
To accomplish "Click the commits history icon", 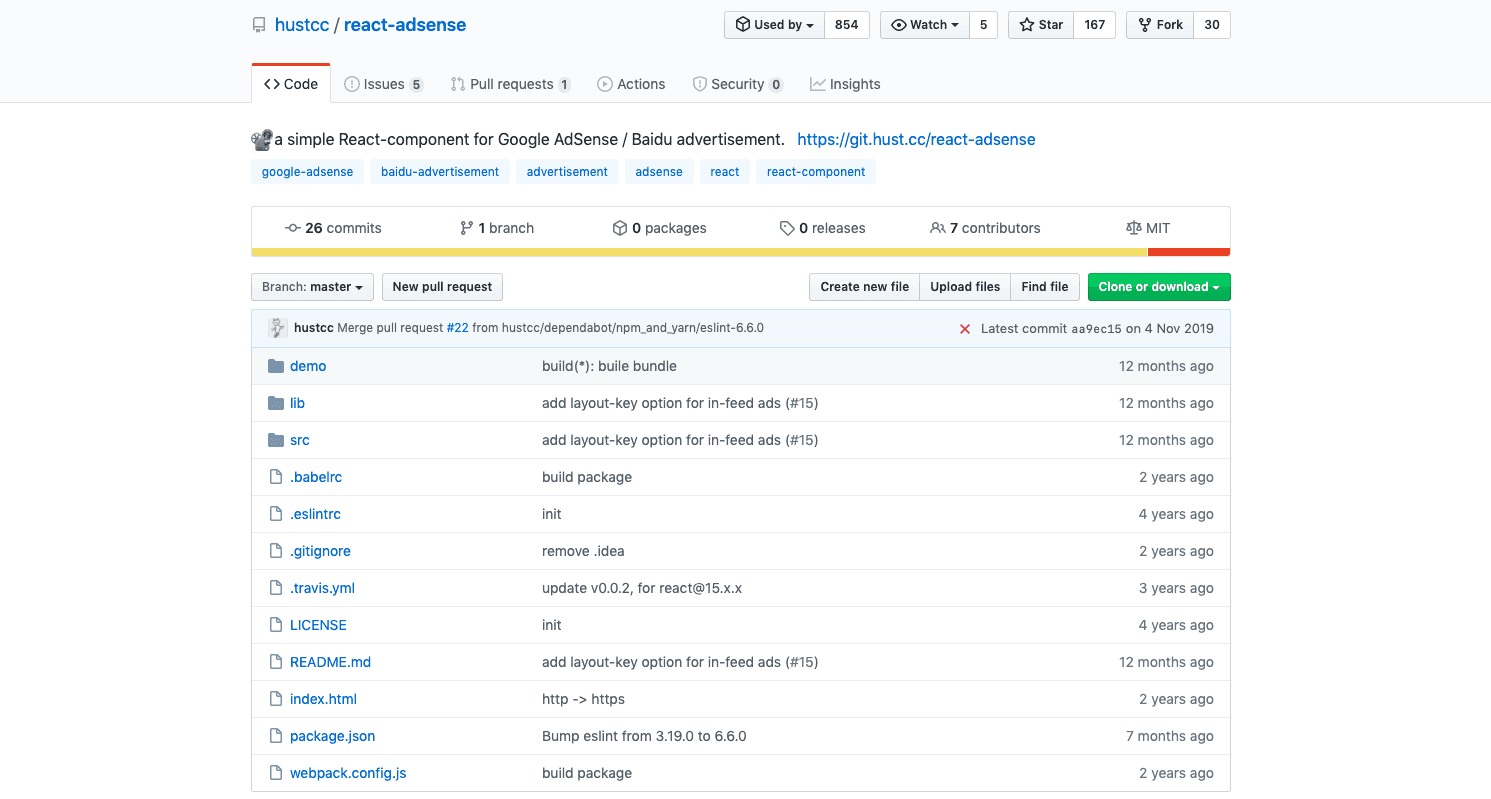I will (293, 228).
